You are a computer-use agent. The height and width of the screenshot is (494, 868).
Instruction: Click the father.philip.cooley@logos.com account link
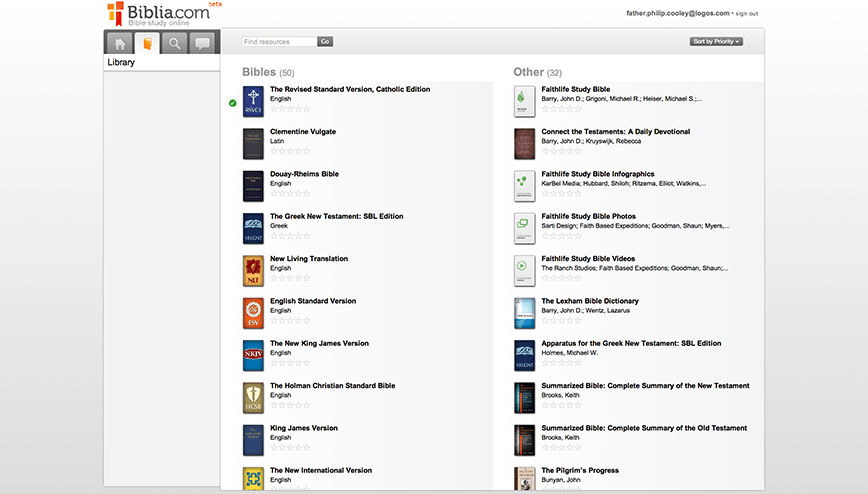click(678, 13)
